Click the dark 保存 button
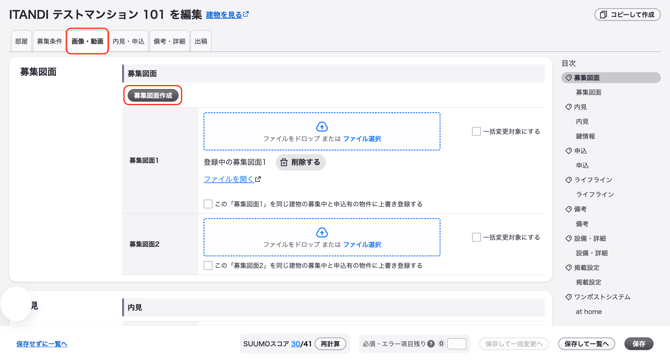The height and width of the screenshot is (362, 670). 639,344
